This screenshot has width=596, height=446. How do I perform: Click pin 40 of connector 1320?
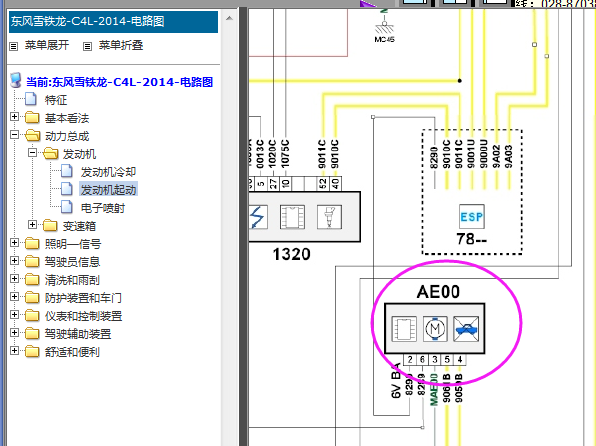pos(335,184)
